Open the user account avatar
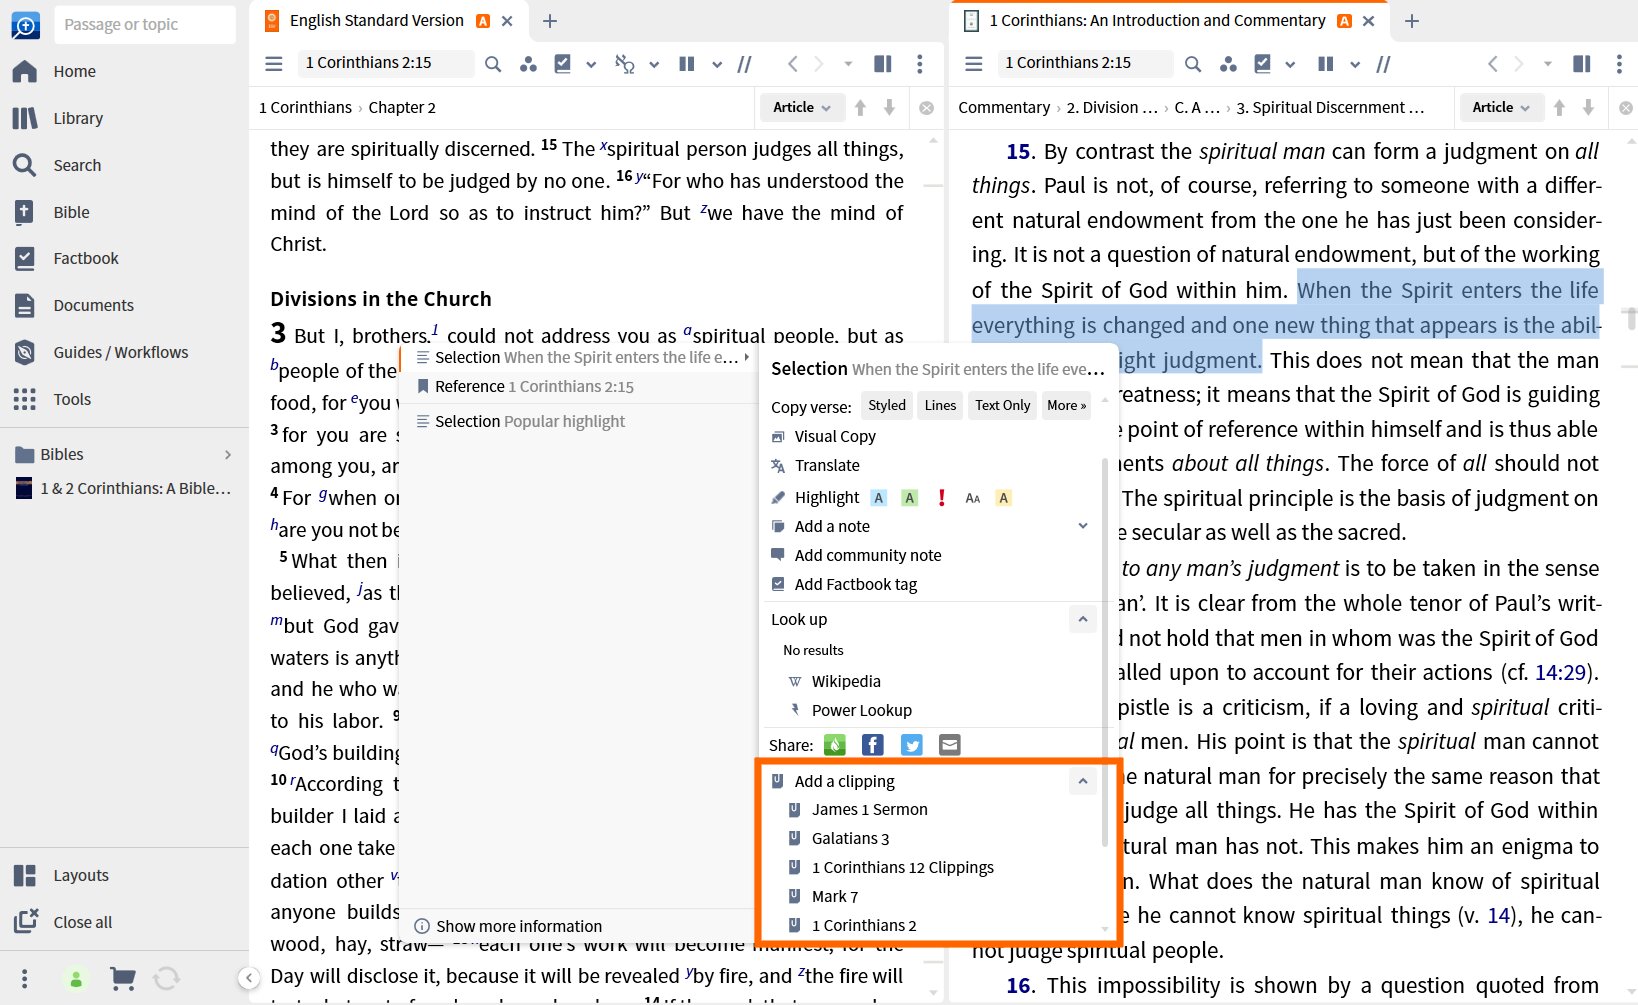1638x1005 pixels. click(76, 978)
